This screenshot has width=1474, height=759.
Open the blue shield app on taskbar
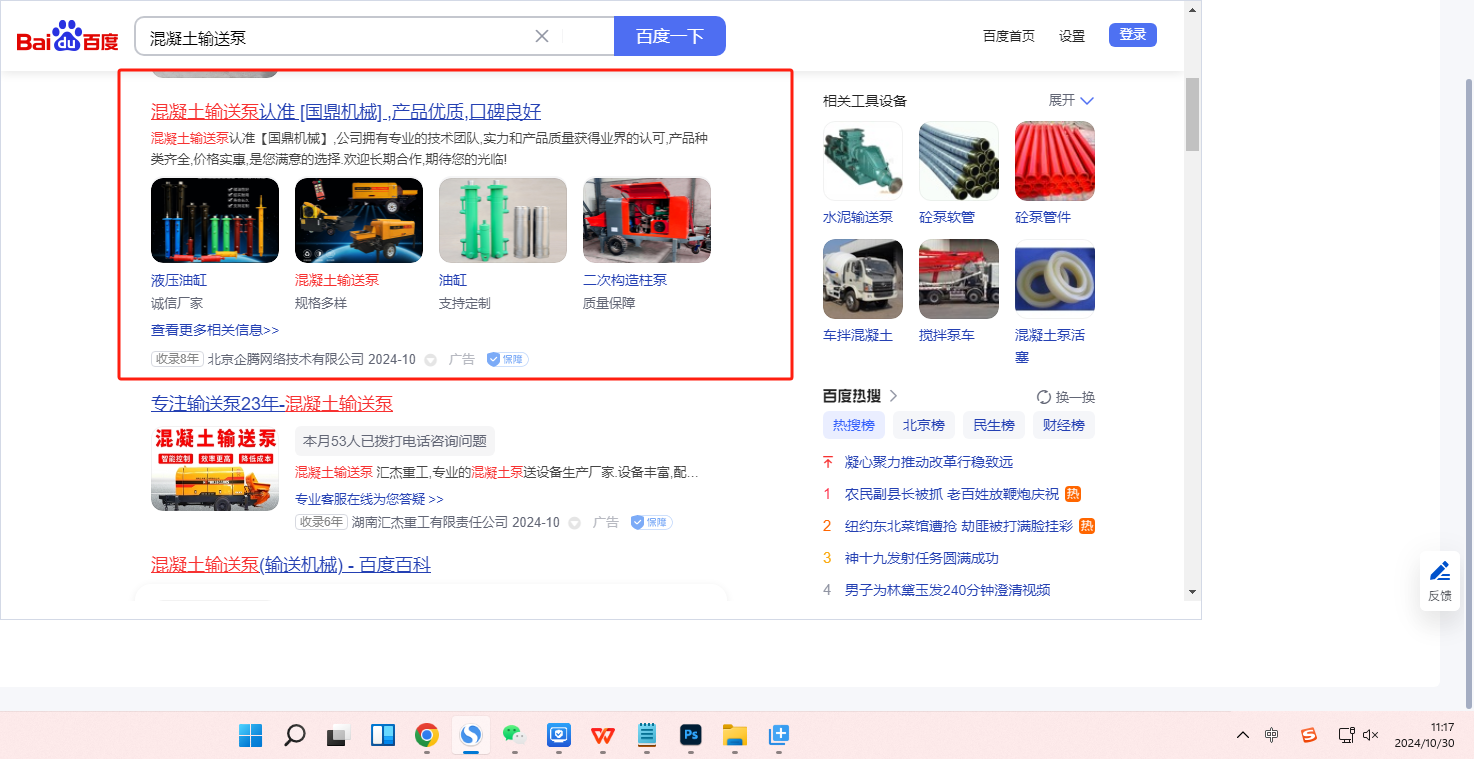click(x=559, y=736)
